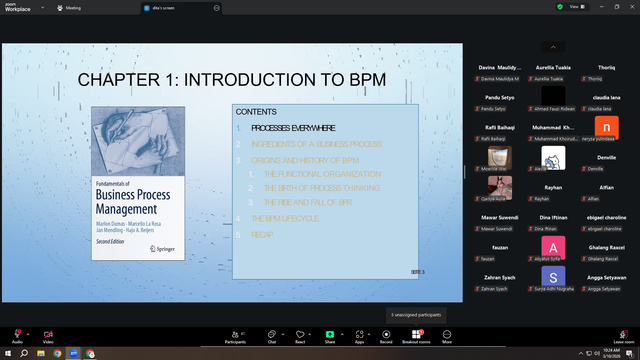The image size is (640, 360).
Task: Open Breakout rooms icon
Action: (416, 334)
